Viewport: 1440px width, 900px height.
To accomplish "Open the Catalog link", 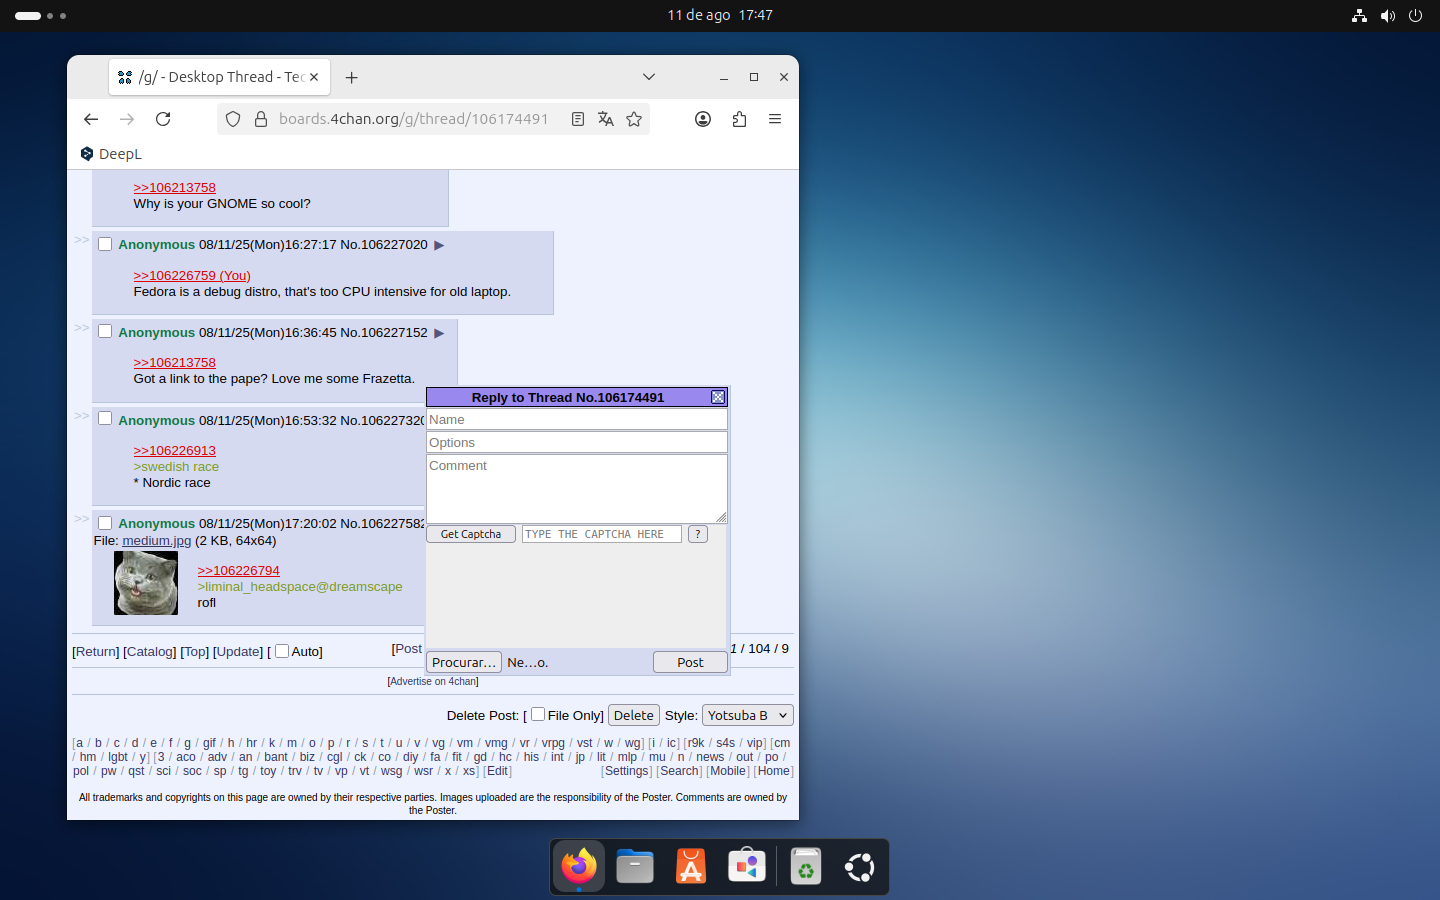I will click(x=150, y=652).
